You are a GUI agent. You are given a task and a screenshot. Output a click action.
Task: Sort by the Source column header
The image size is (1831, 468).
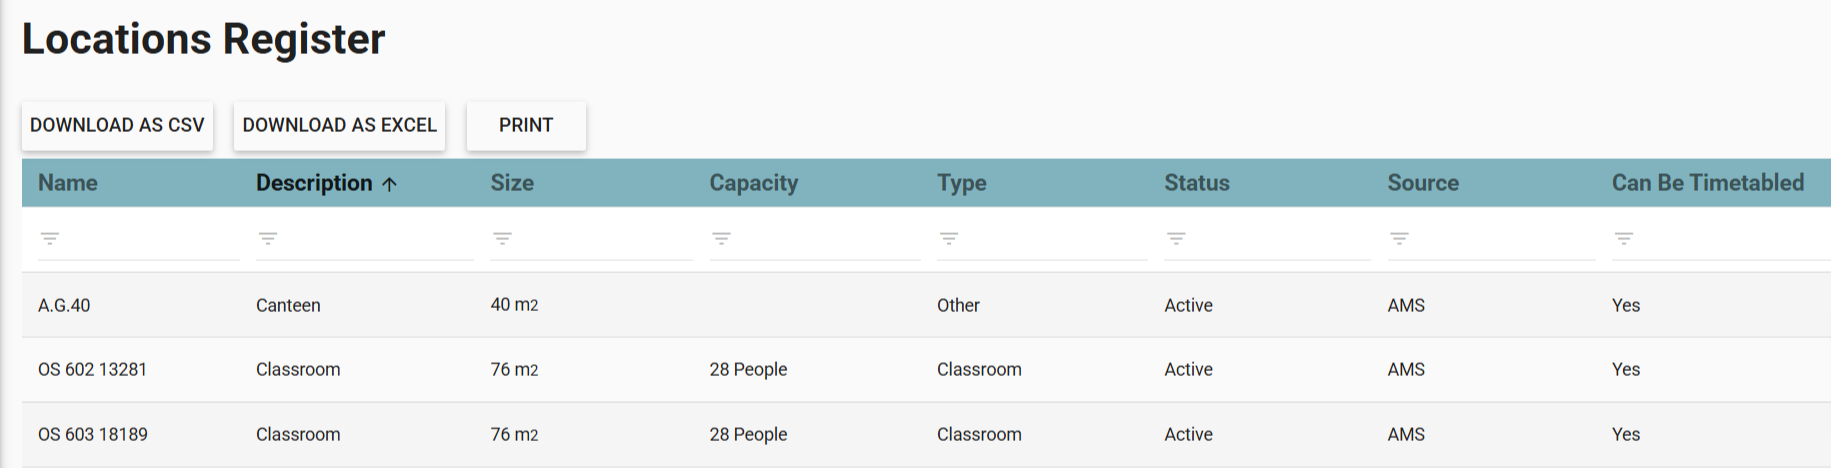[x=1423, y=183]
